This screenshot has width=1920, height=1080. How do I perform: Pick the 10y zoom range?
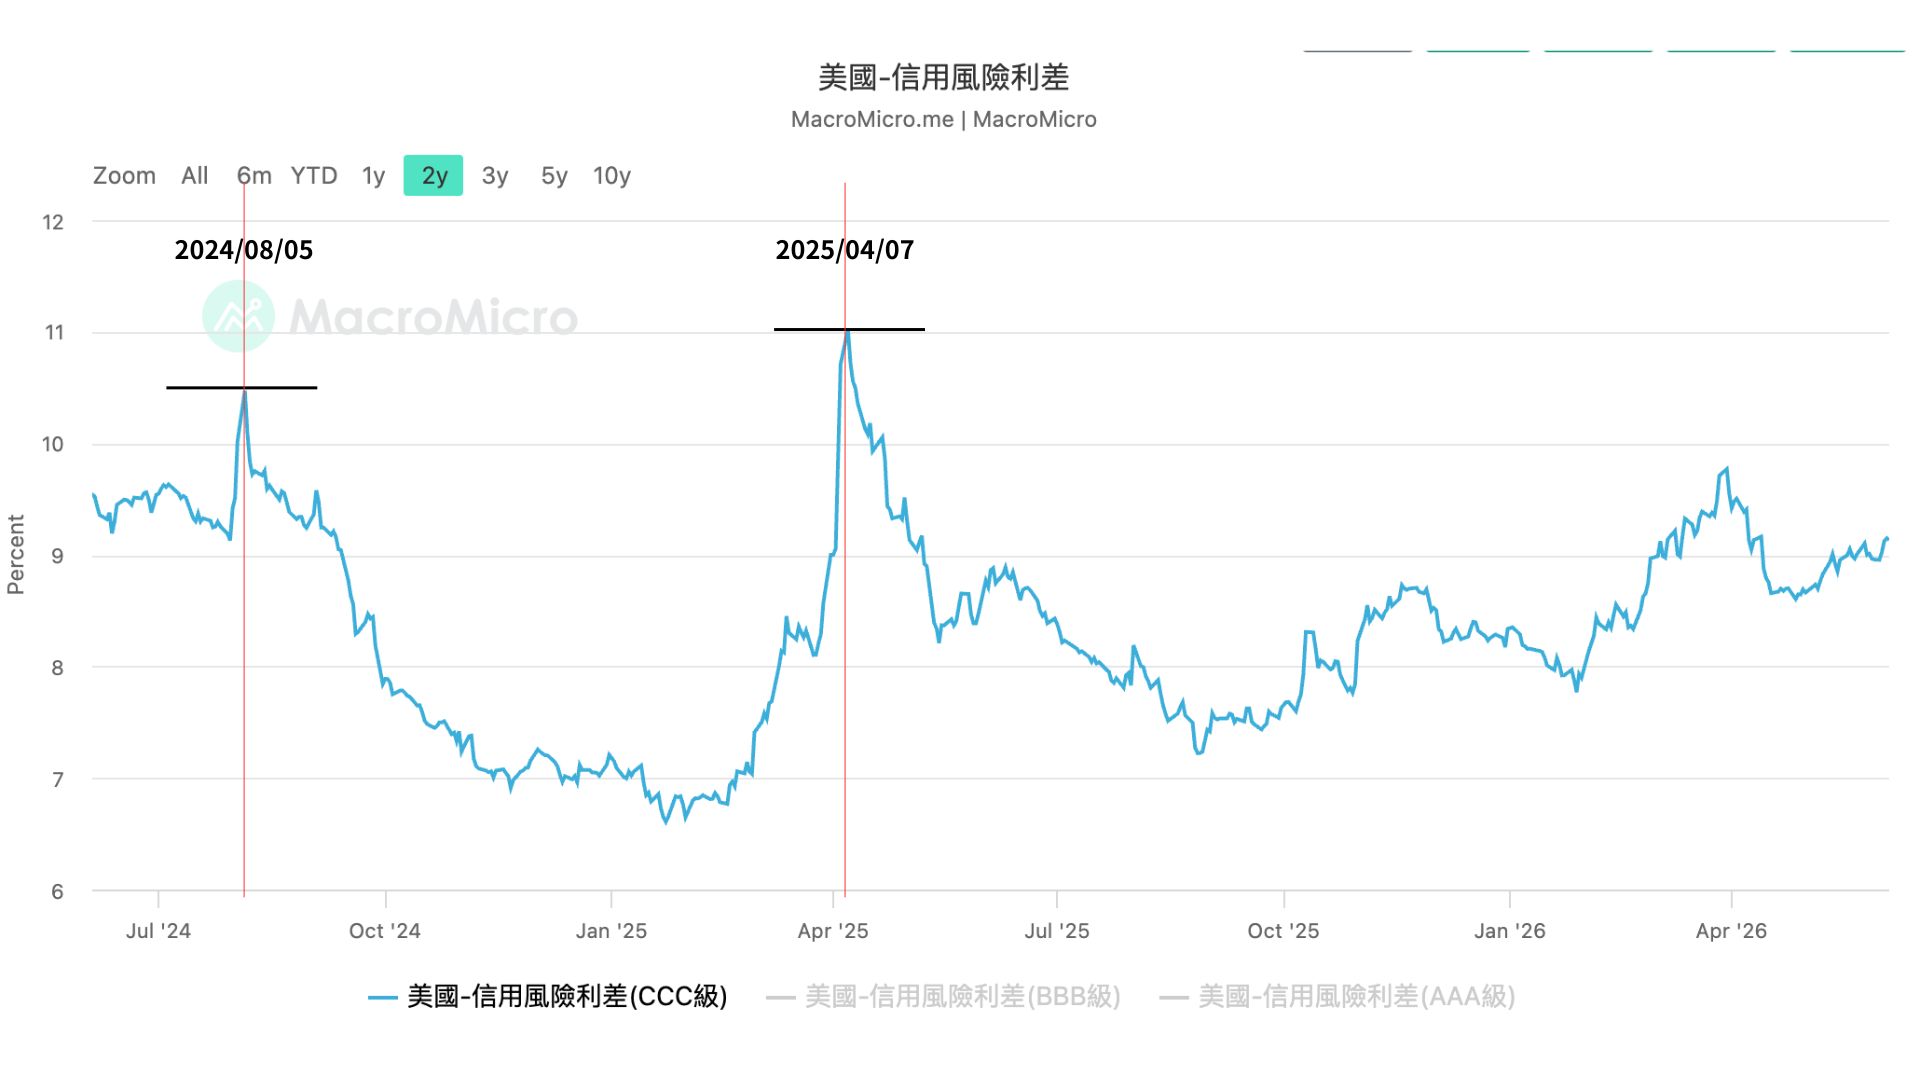coord(612,176)
